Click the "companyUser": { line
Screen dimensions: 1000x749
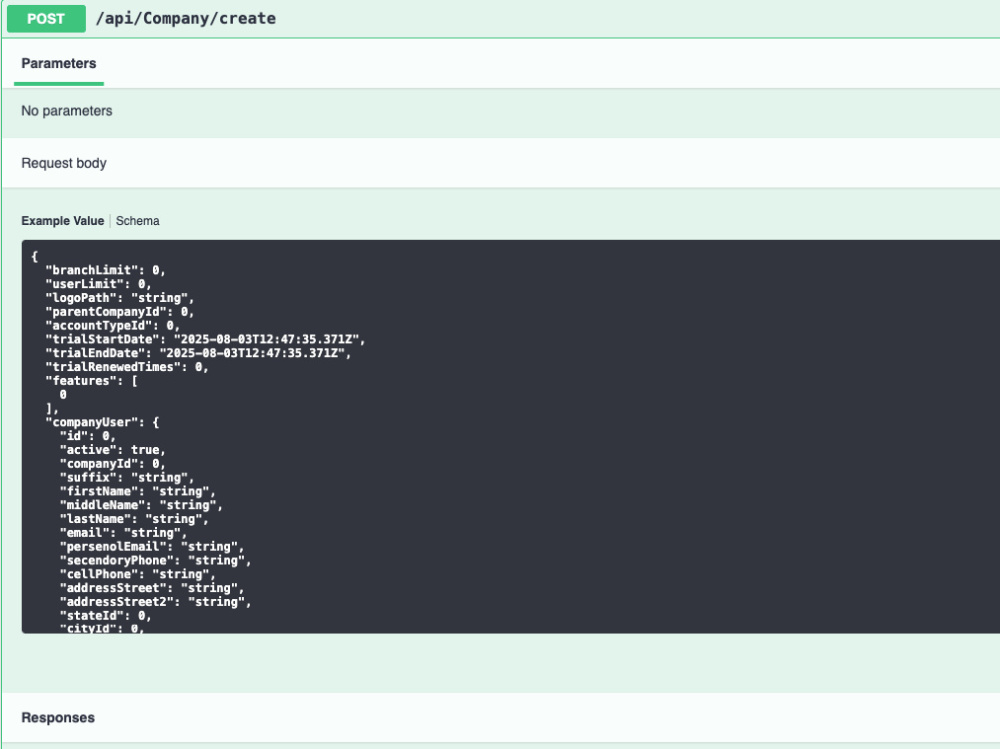click(102, 422)
